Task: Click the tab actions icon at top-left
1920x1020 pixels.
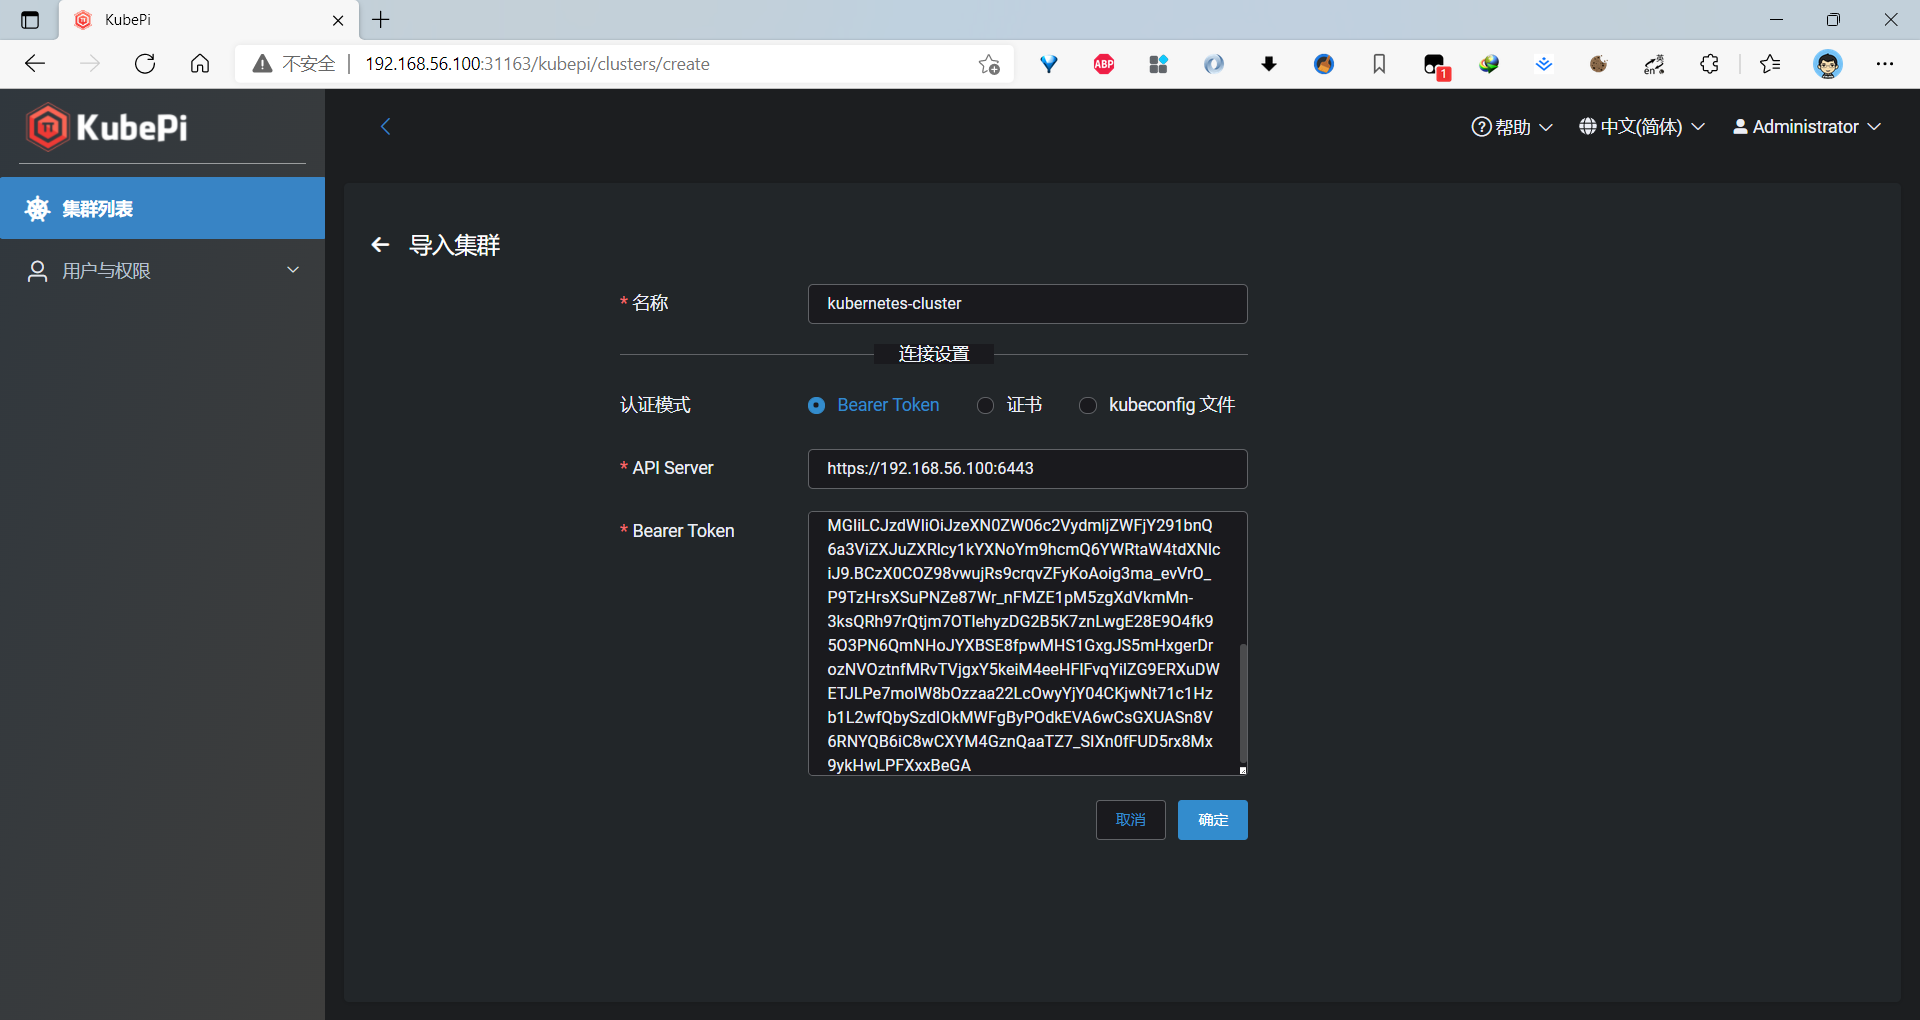Action: [30, 20]
